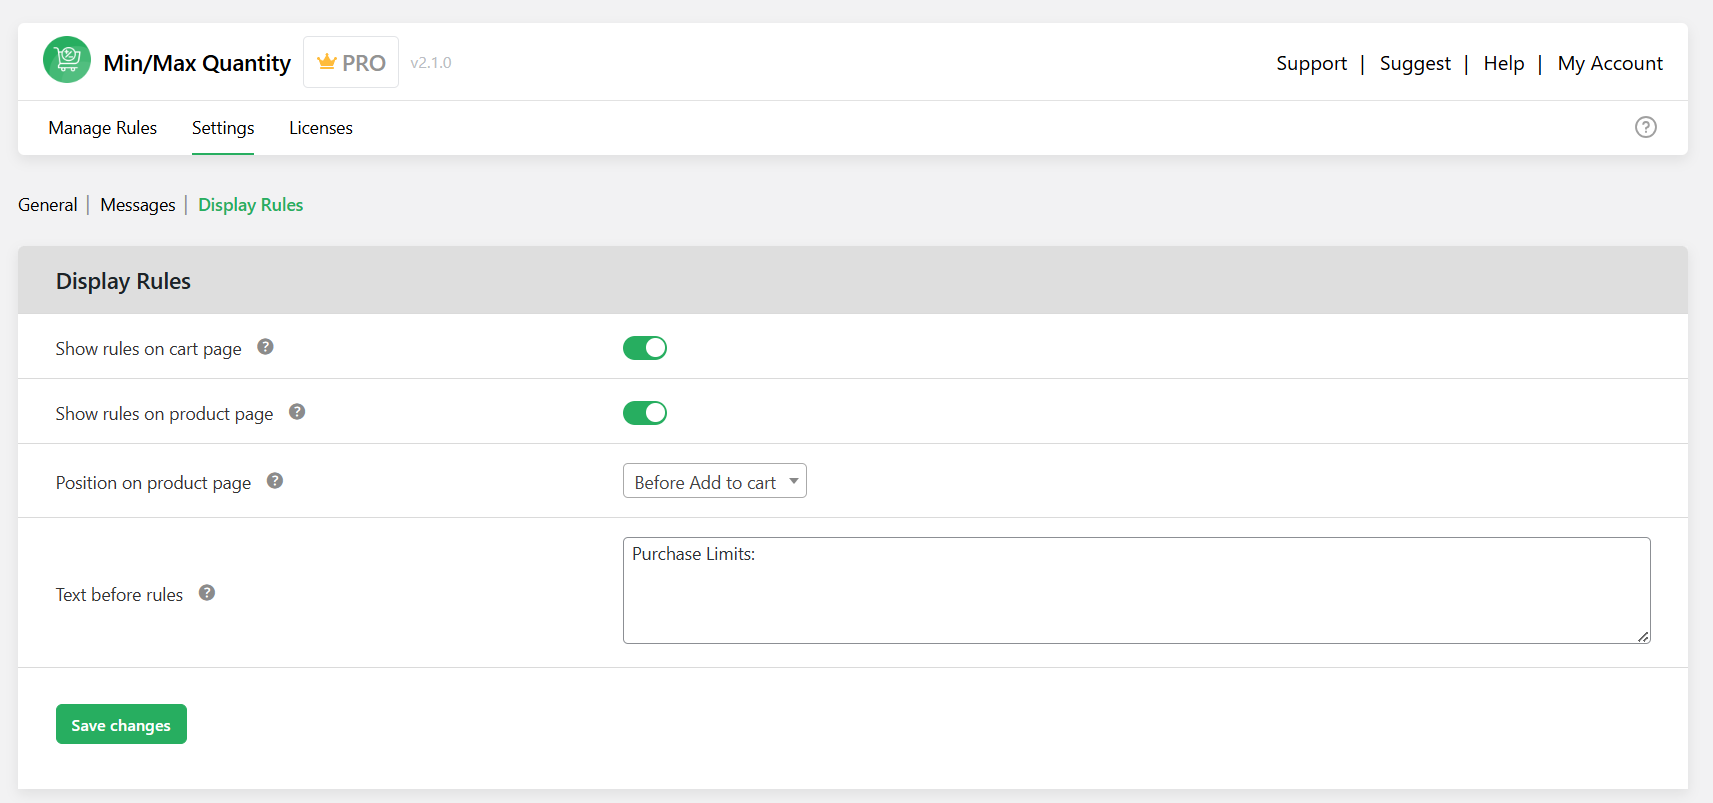
Task: Click the Min/Max Quantity plugin logo icon
Action: (66, 60)
